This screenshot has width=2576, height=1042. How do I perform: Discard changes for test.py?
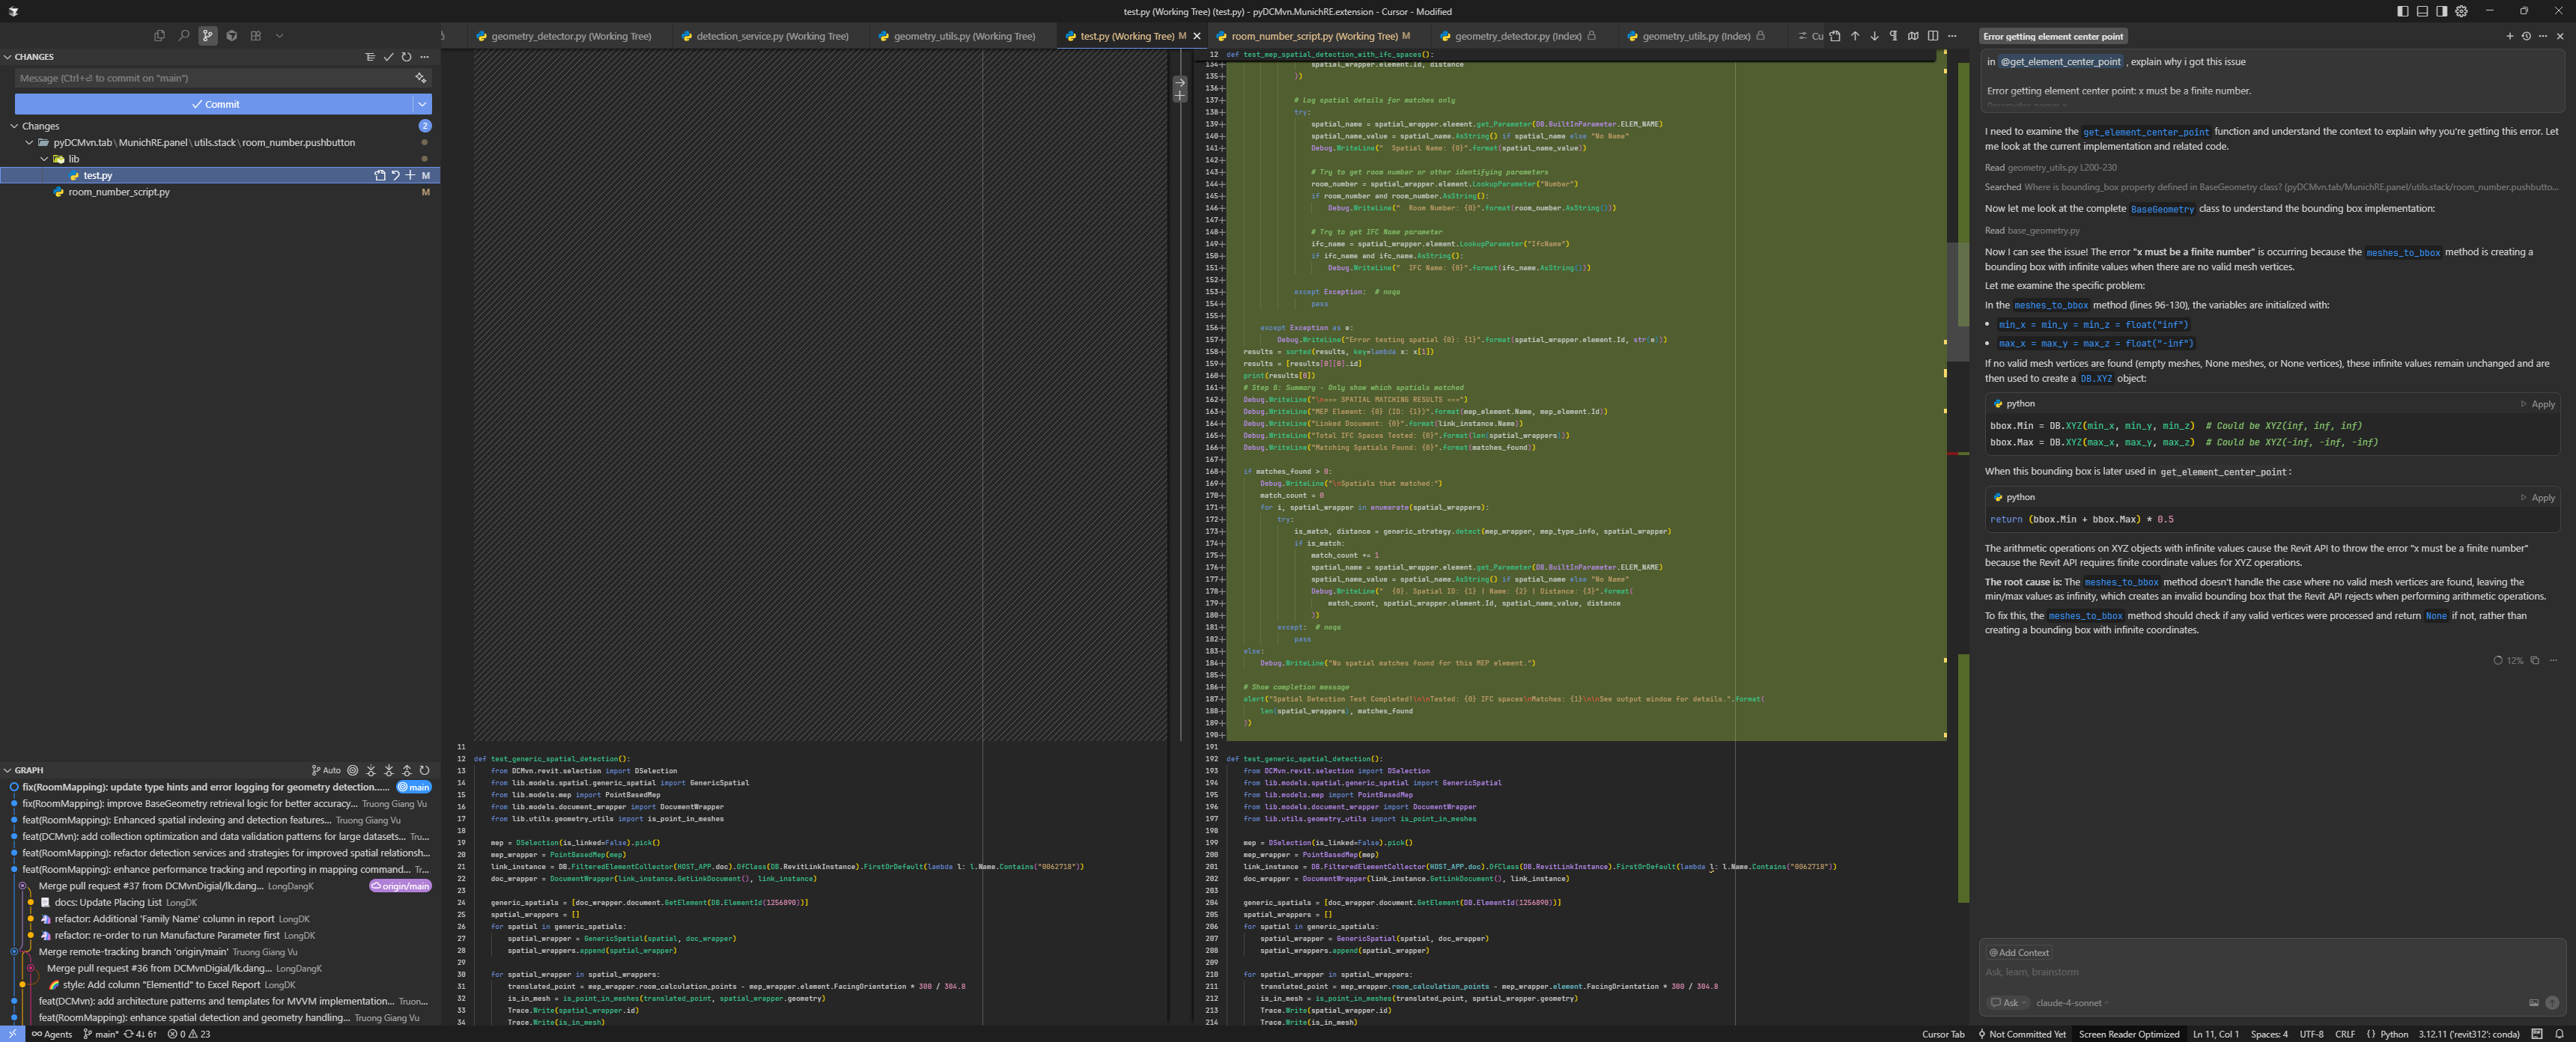[395, 175]
